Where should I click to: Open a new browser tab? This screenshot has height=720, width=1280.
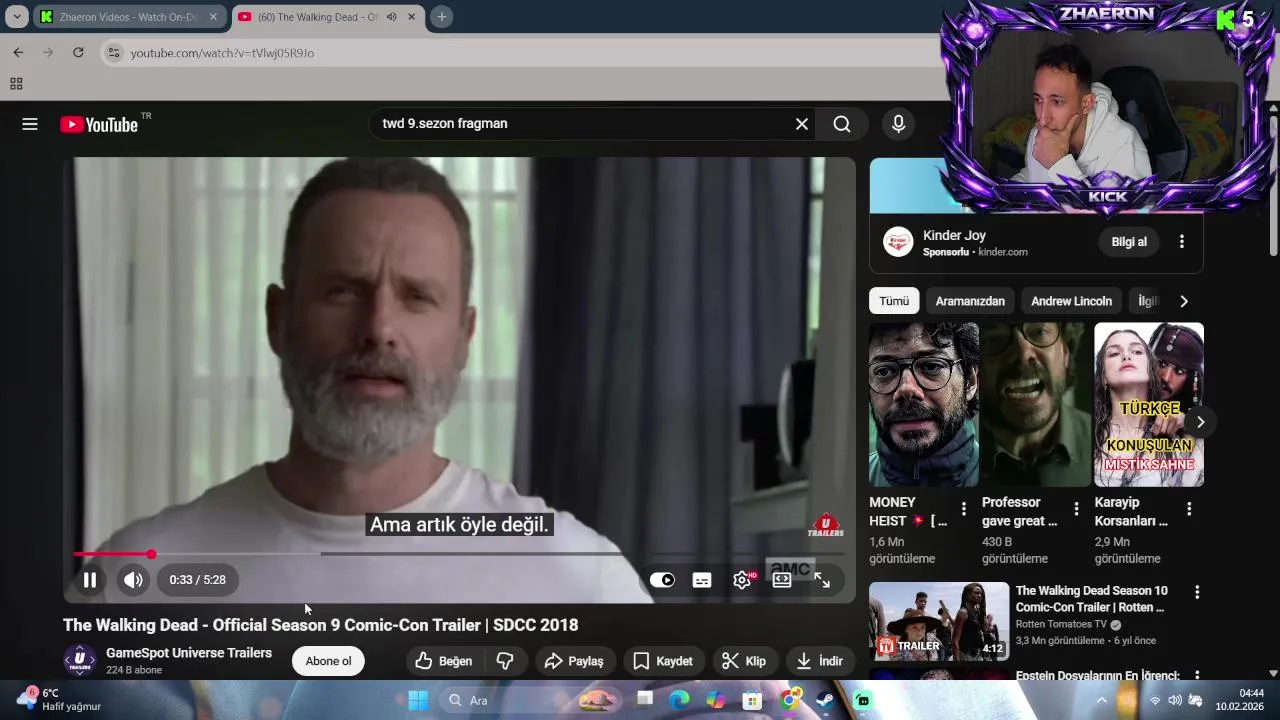[x=441, y=17]
